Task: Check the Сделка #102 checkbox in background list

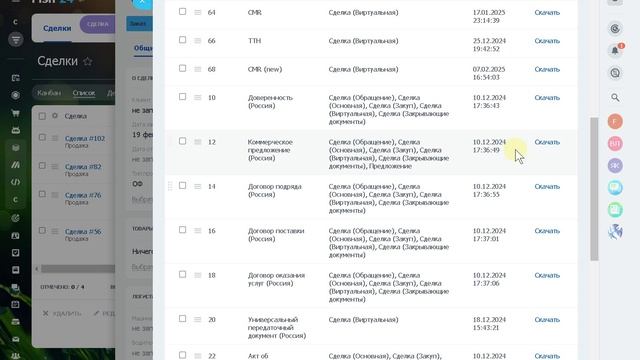Action: point(42,138)
